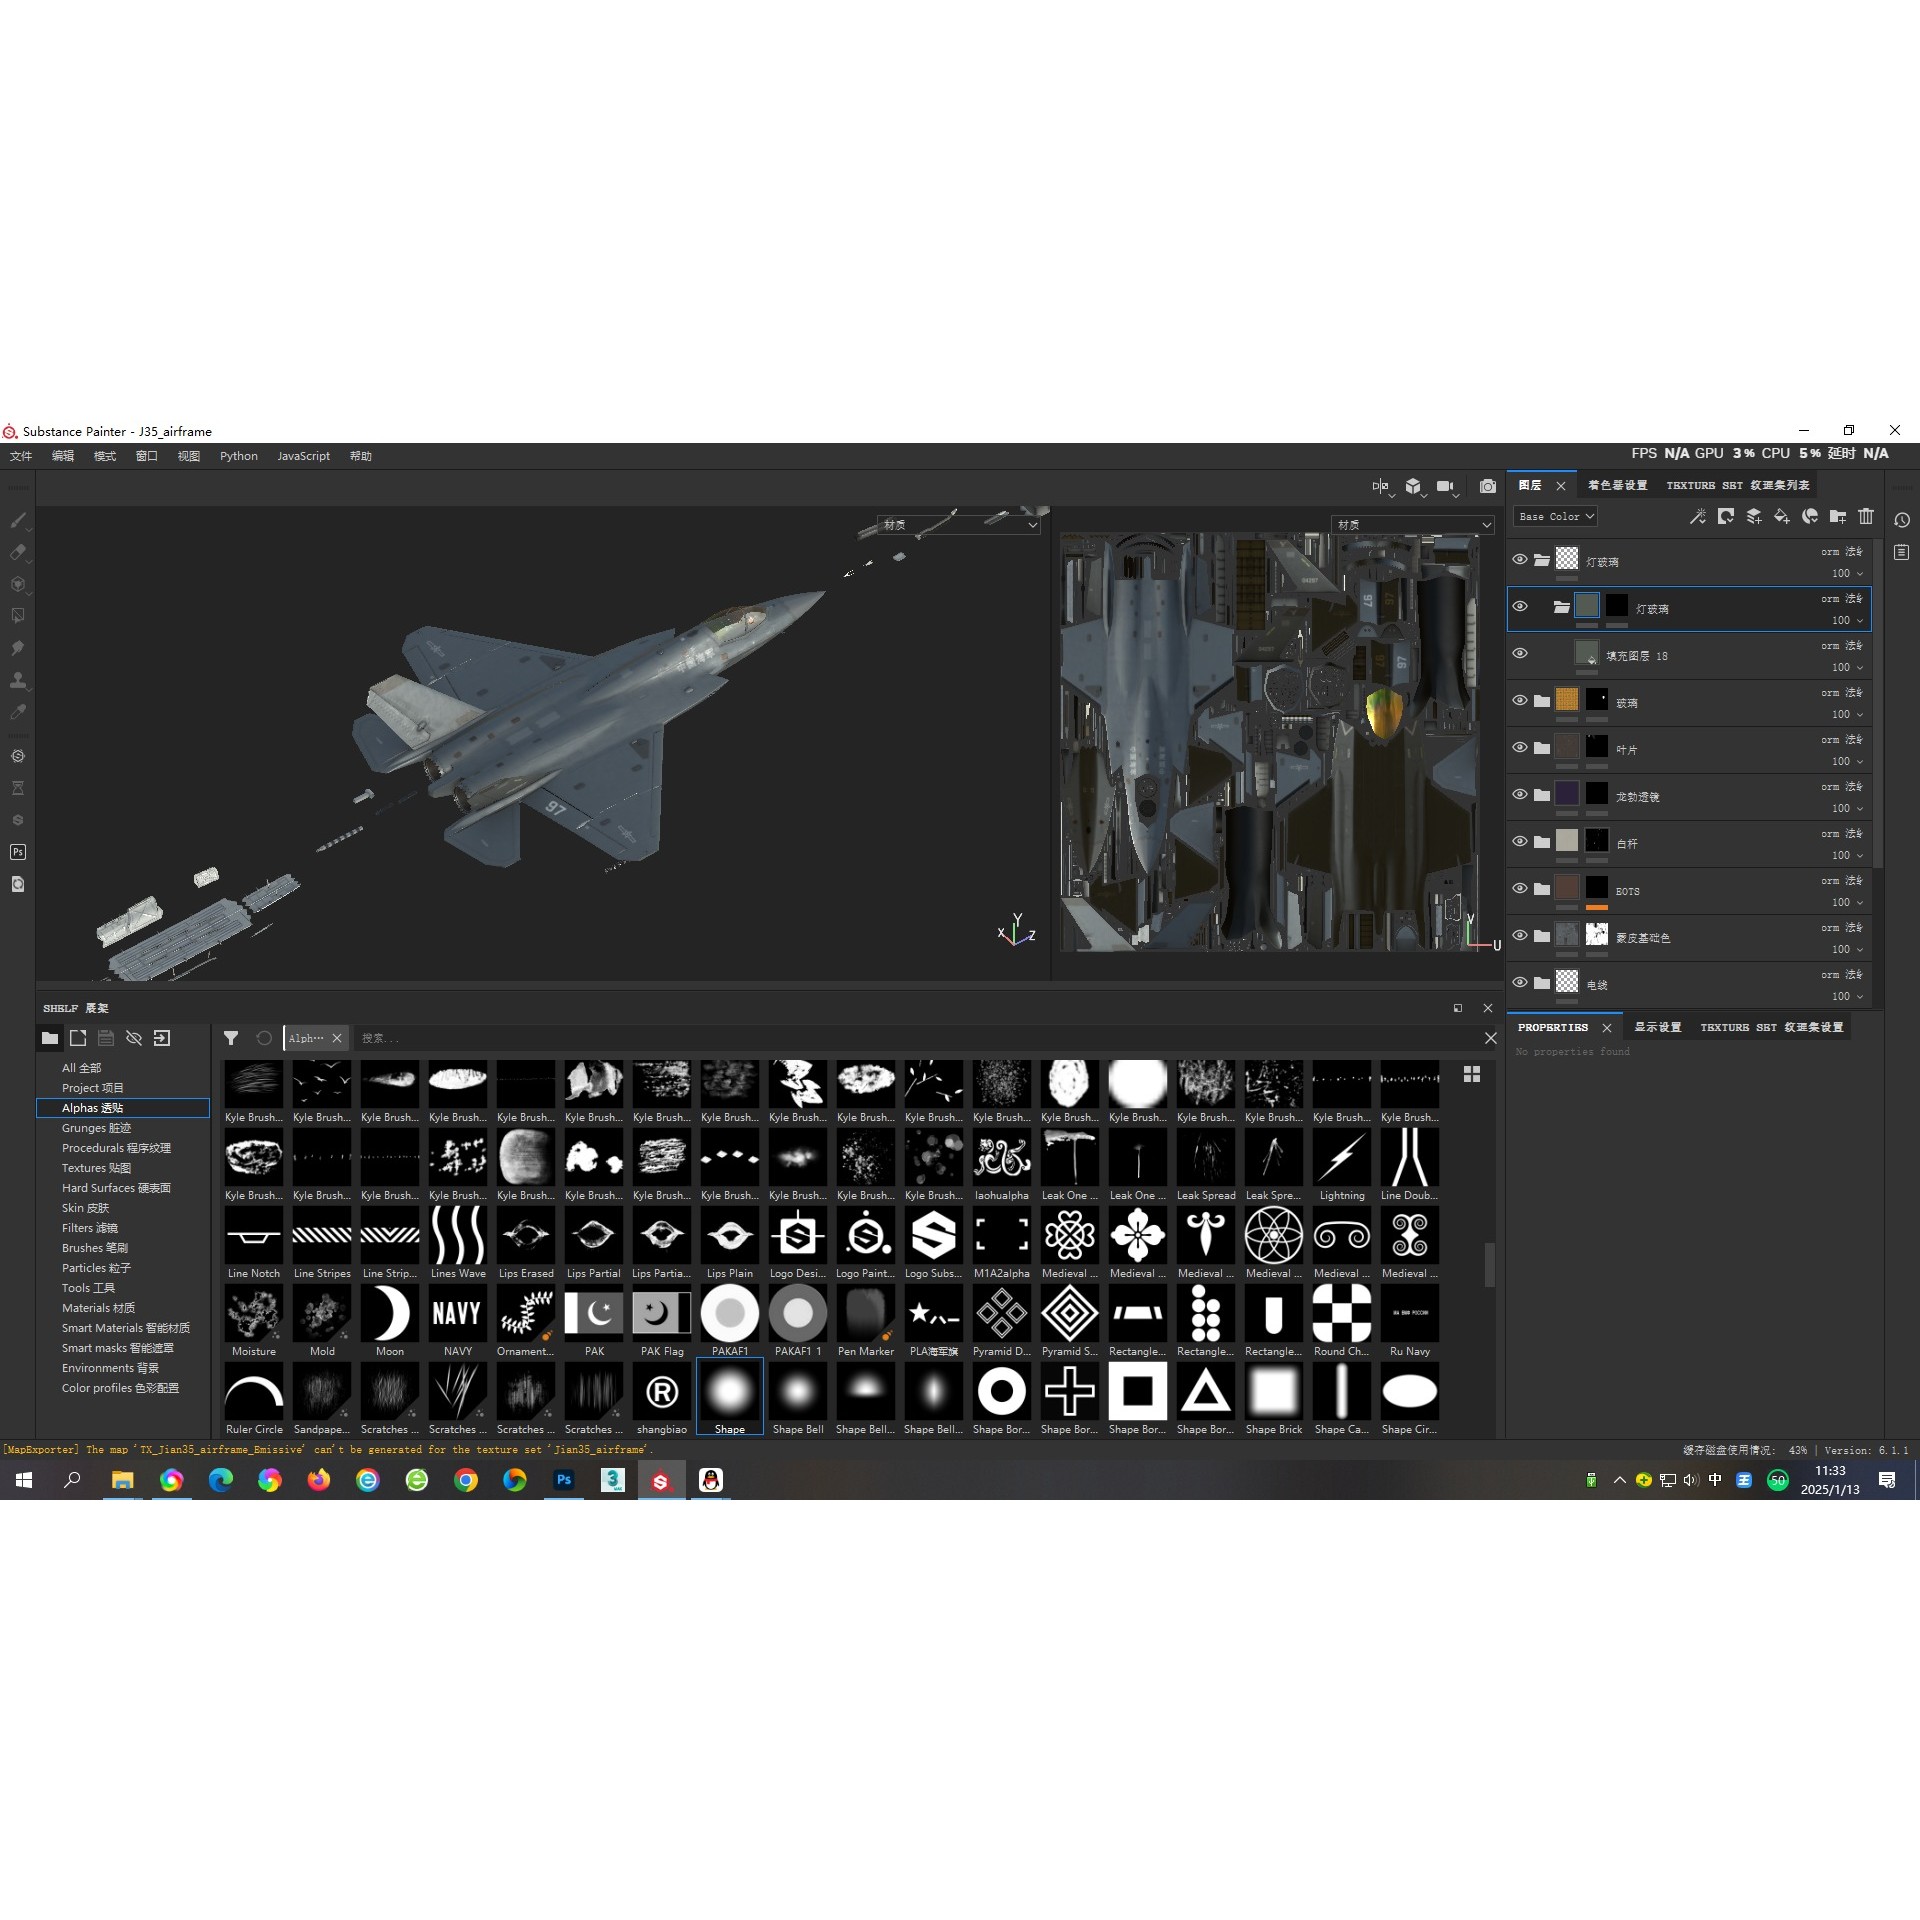
Task: Add a new layer in the layers panel
Action: pos(1753,517)
